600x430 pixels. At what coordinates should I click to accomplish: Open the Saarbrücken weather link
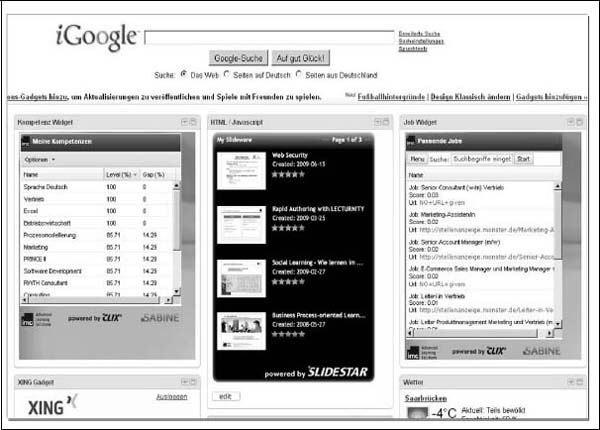tap(426, 398)
